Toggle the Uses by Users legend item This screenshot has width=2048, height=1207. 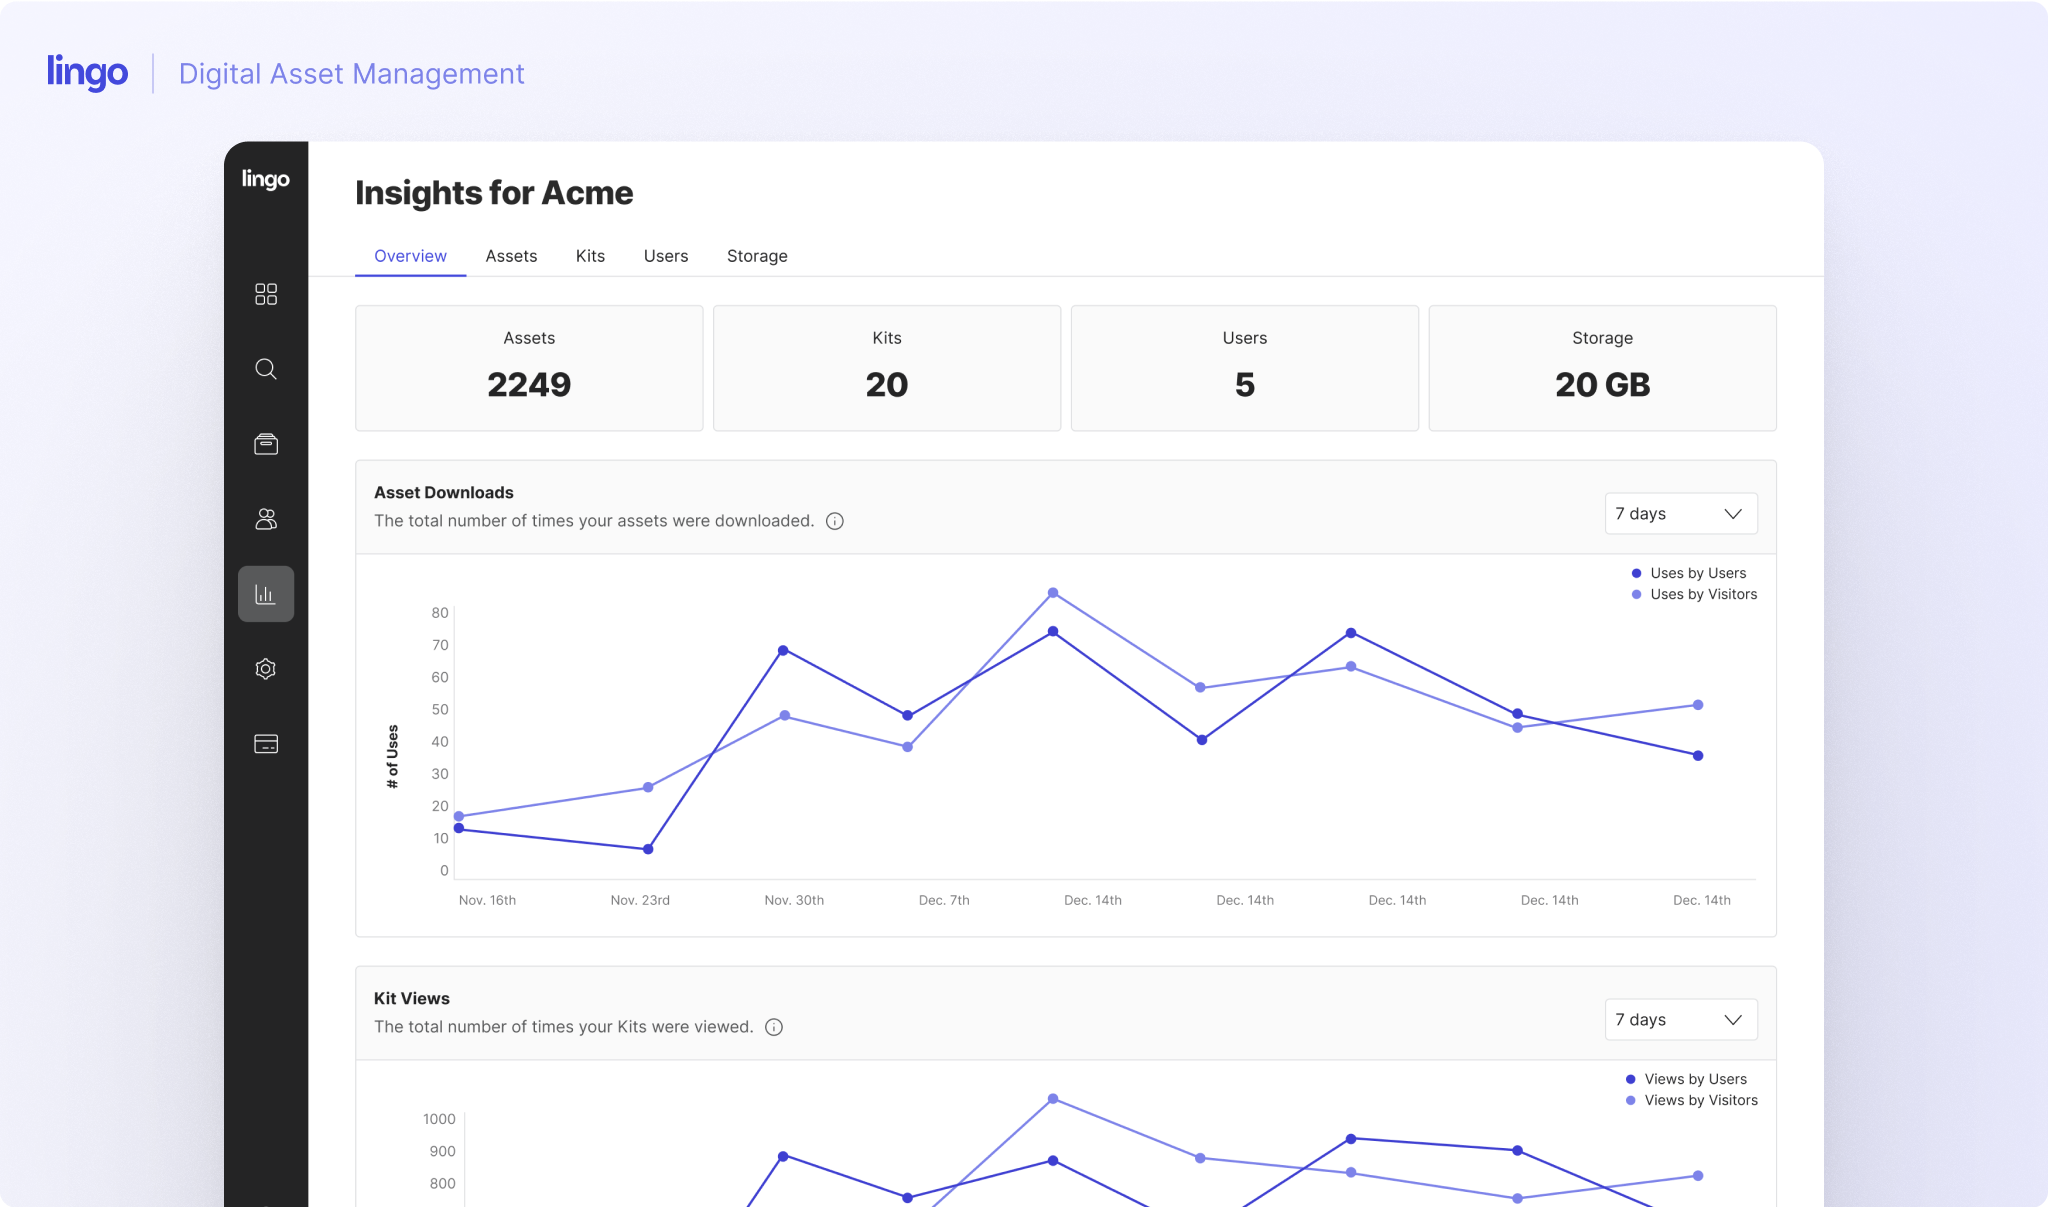coord(1696,573)
